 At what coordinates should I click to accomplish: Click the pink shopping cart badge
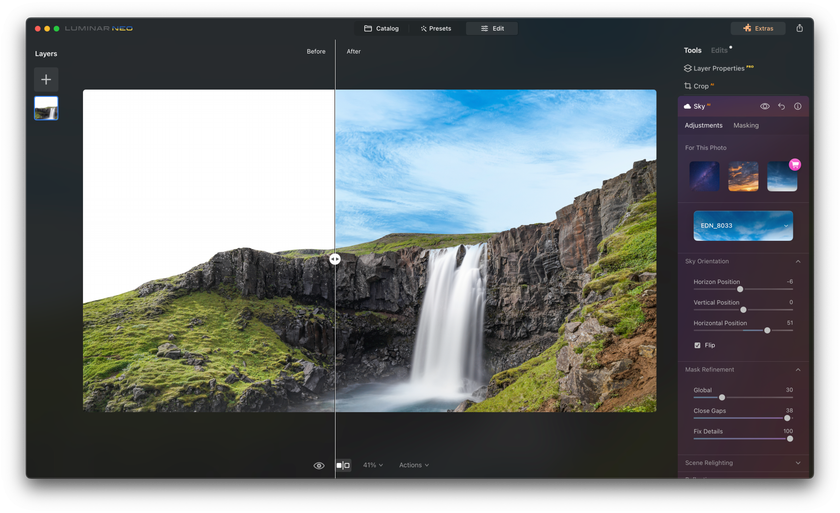795,164
